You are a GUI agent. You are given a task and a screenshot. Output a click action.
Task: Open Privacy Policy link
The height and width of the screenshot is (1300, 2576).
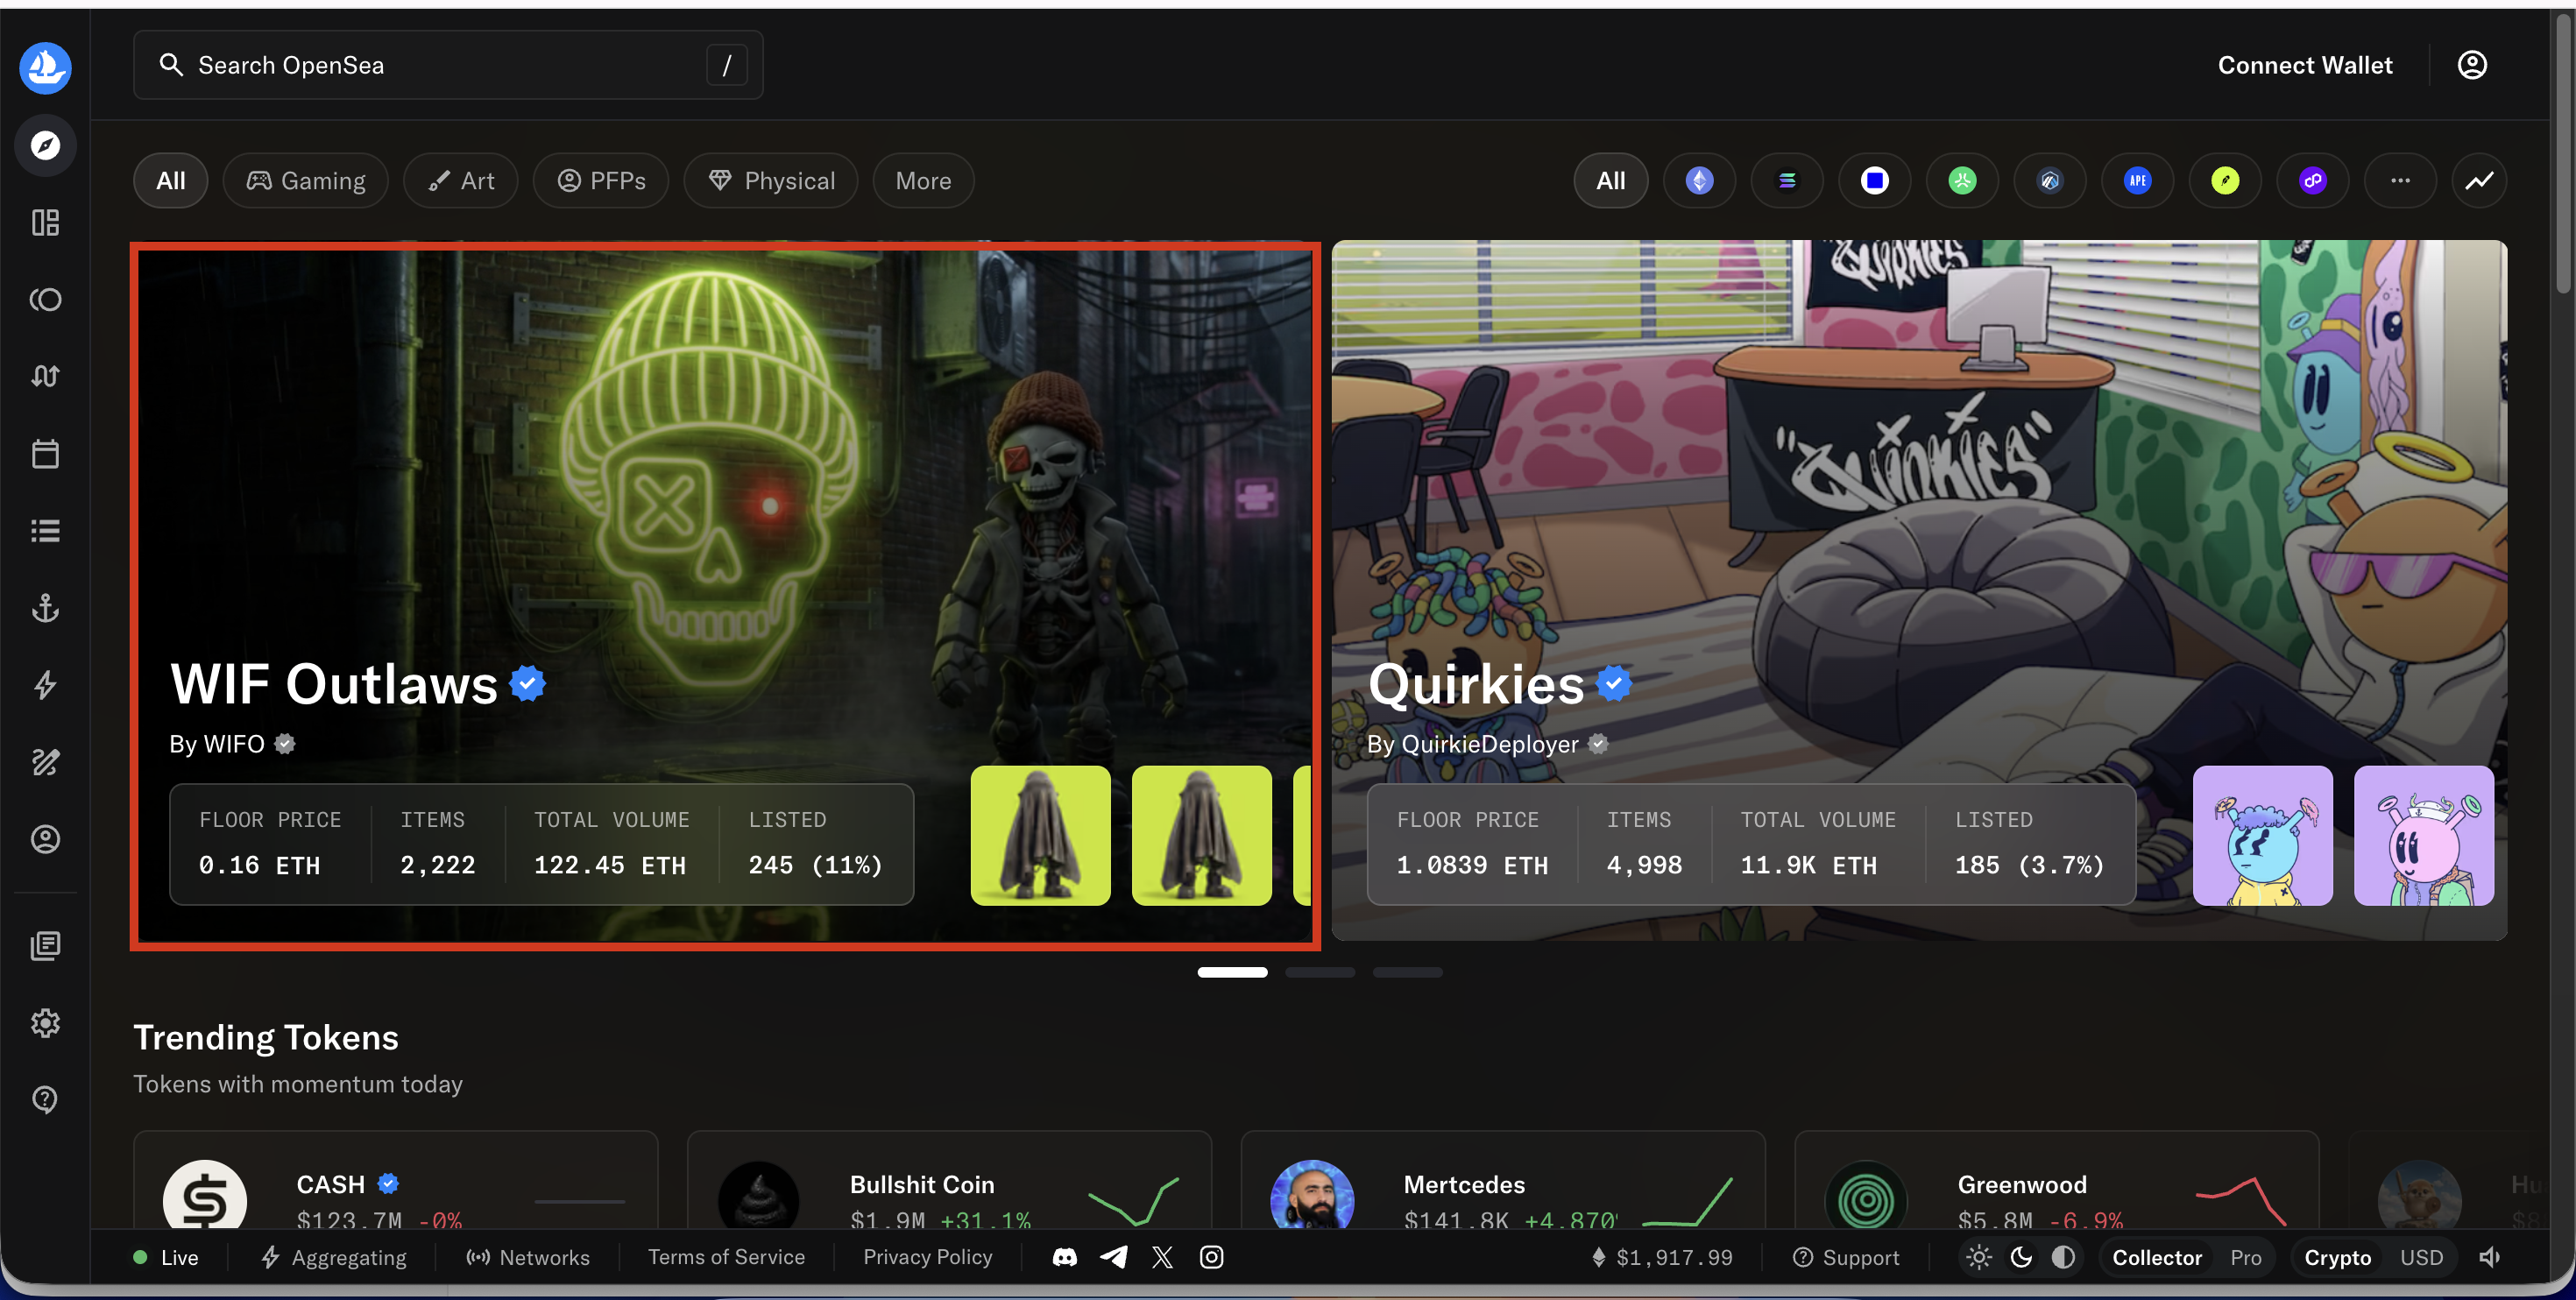coord(928,1257)
